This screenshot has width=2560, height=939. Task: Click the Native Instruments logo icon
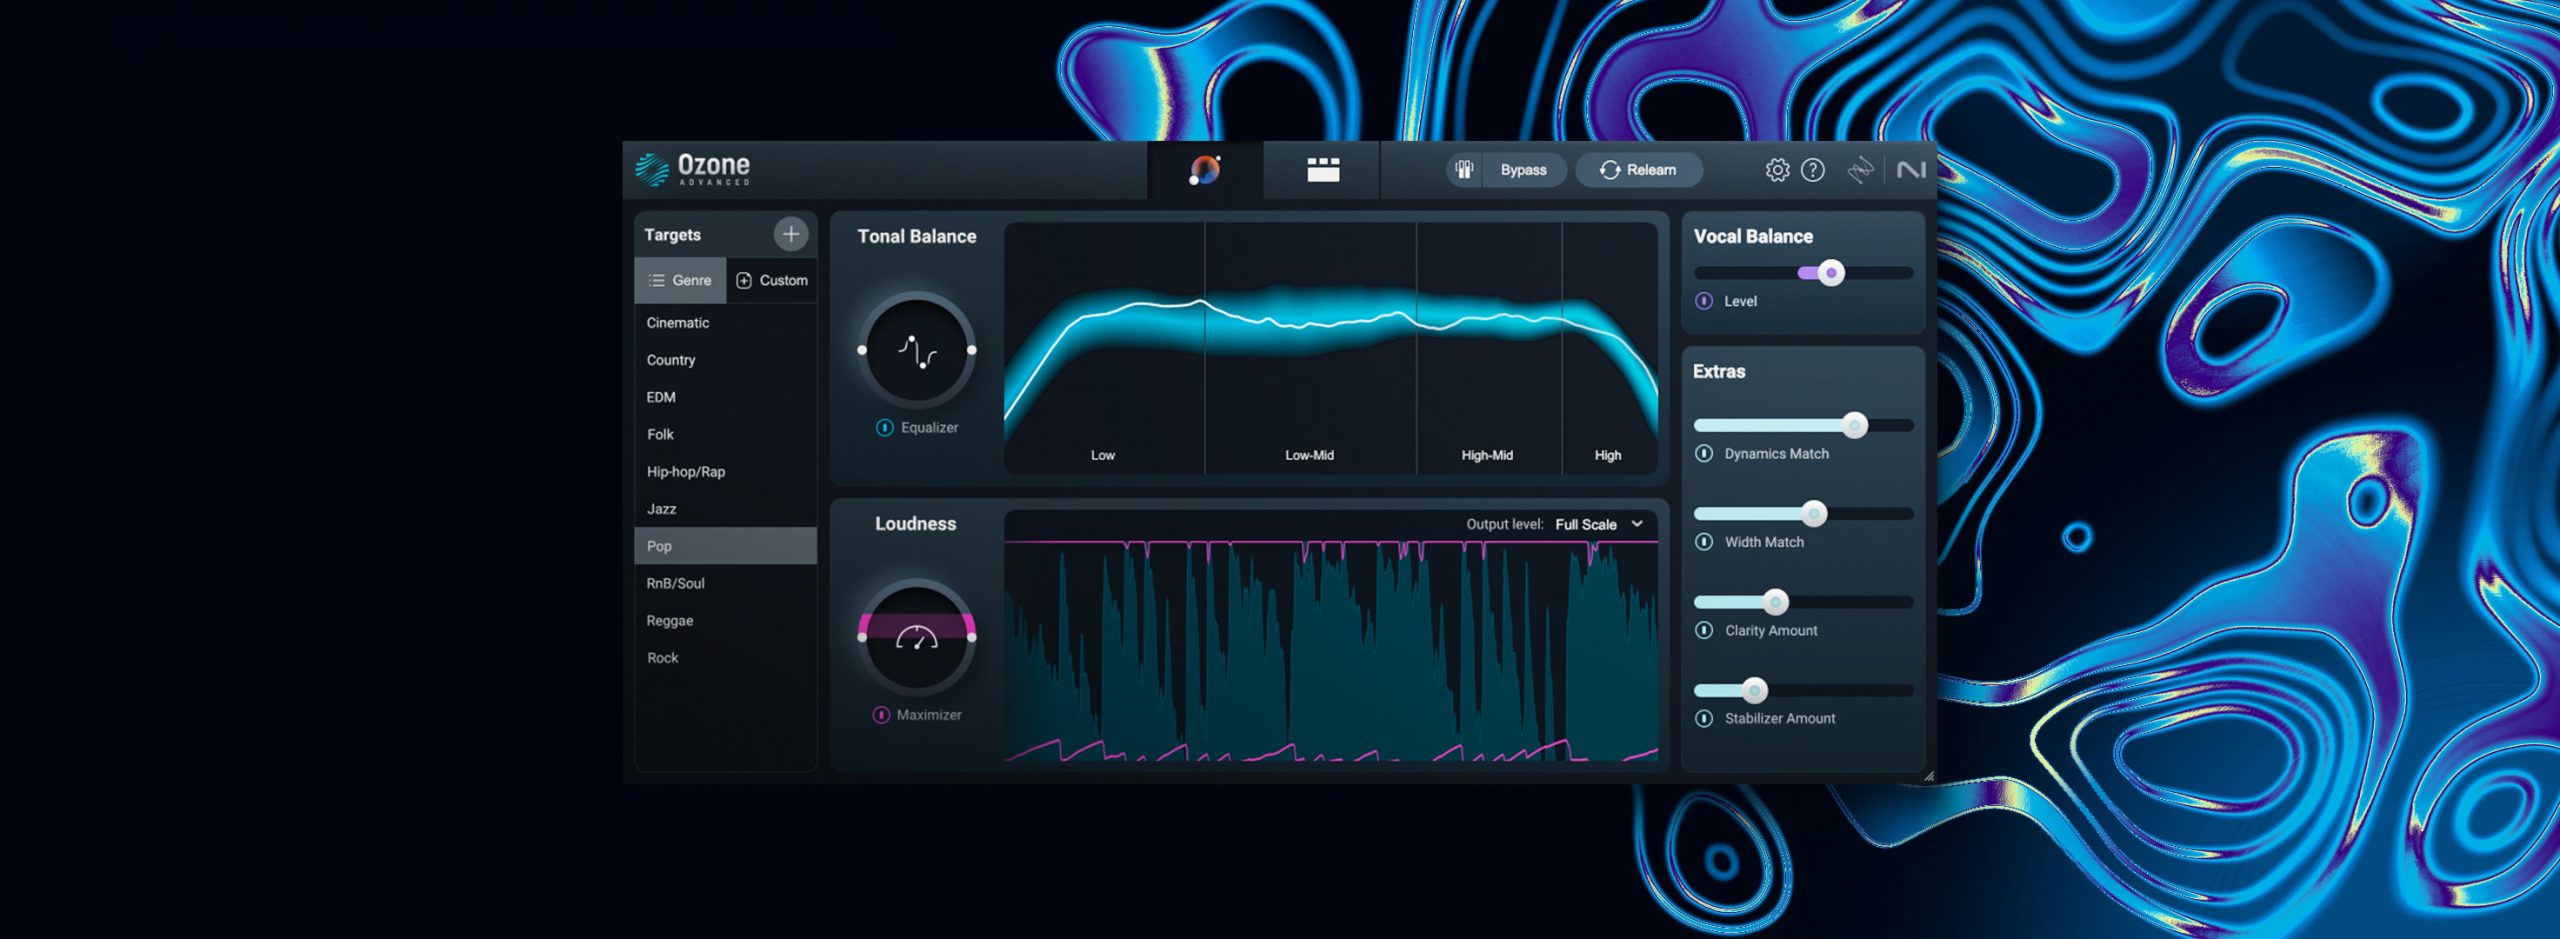click(1910, 170)
